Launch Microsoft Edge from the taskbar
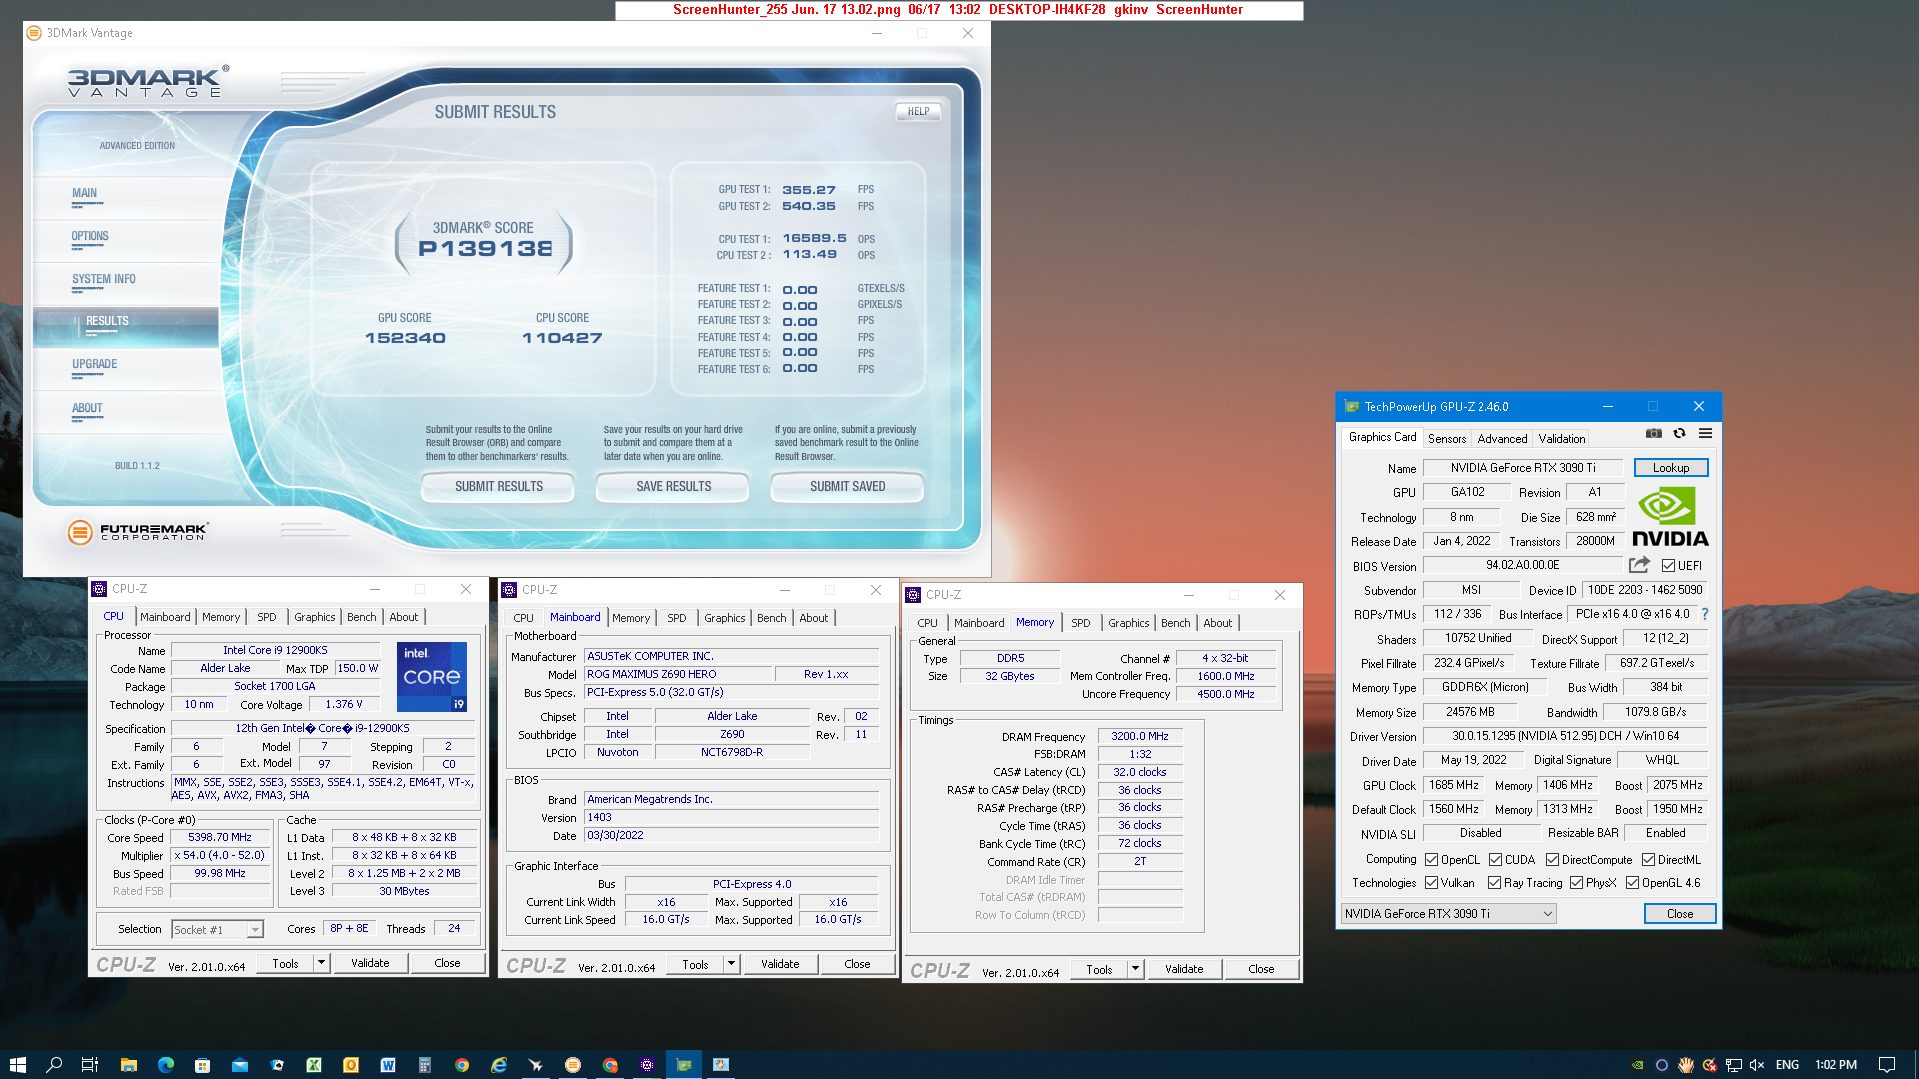Screen dimensions: 1919x1079 165,1065
